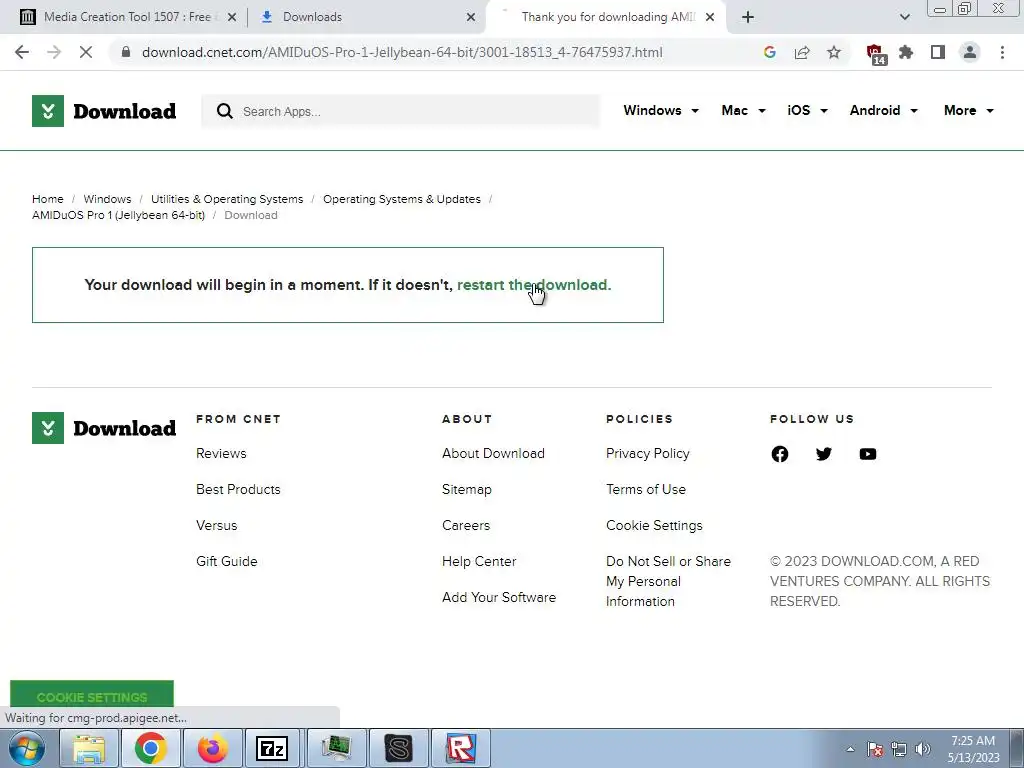Open About Download link
The width and height of the screenshot is (1024, 768).
[493, 453]
